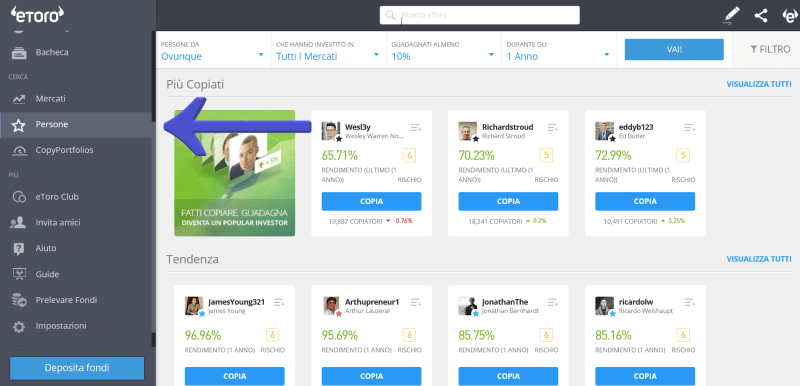This screenshot has height=386, width=800.
Task: Expand Guadagnati Almeno 10% dropdown
Action: tap(443, 50)
